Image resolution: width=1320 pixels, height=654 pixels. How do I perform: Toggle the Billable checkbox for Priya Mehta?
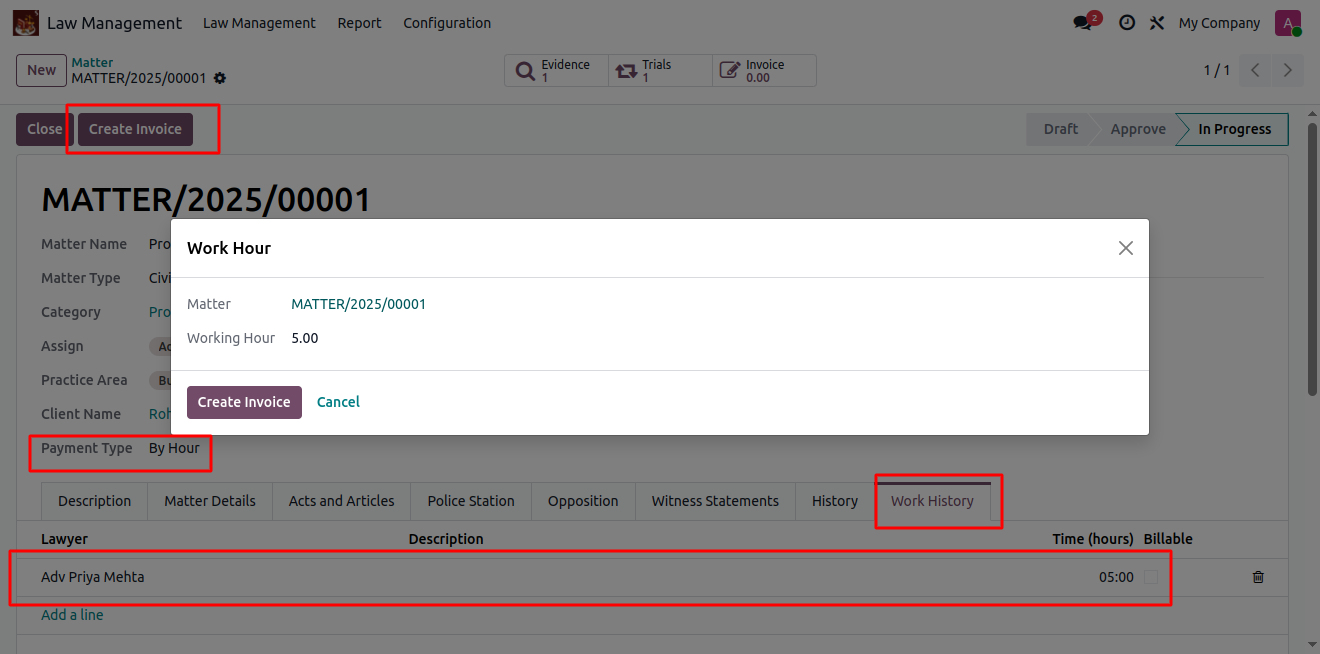click(1151, 577)
